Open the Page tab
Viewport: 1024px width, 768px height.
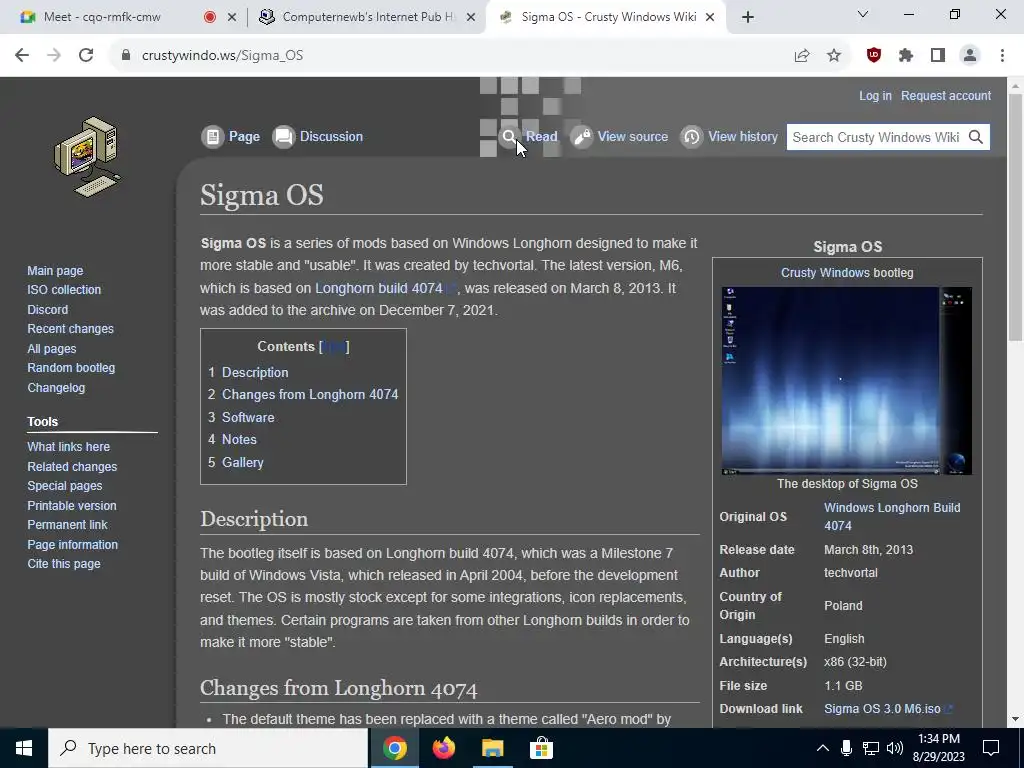click(x=231, y=136)
